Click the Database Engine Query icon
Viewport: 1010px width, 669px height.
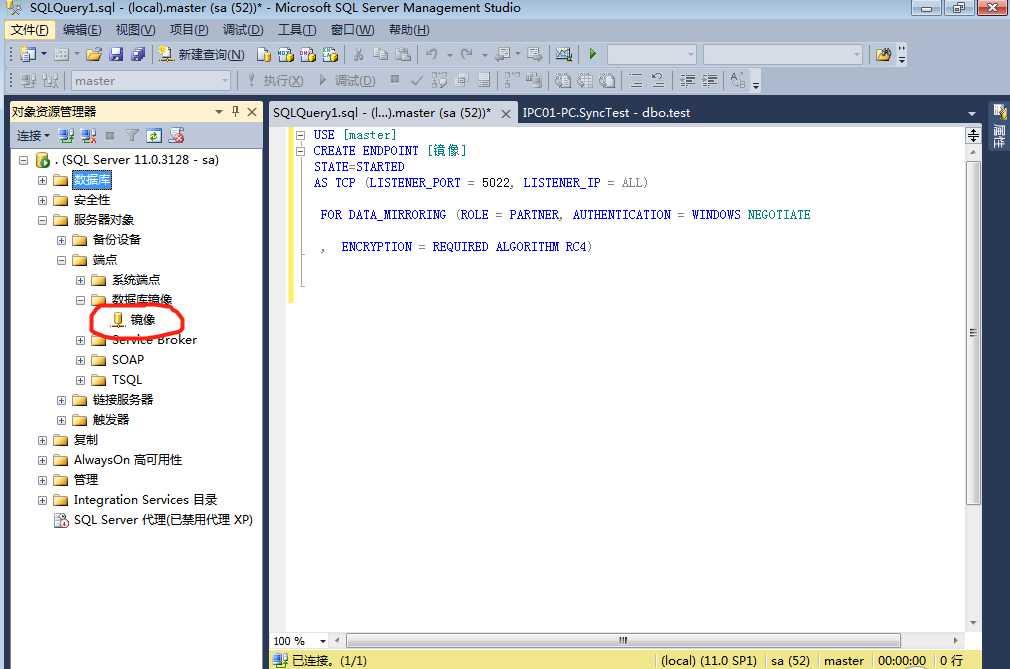tap(263, 55)
